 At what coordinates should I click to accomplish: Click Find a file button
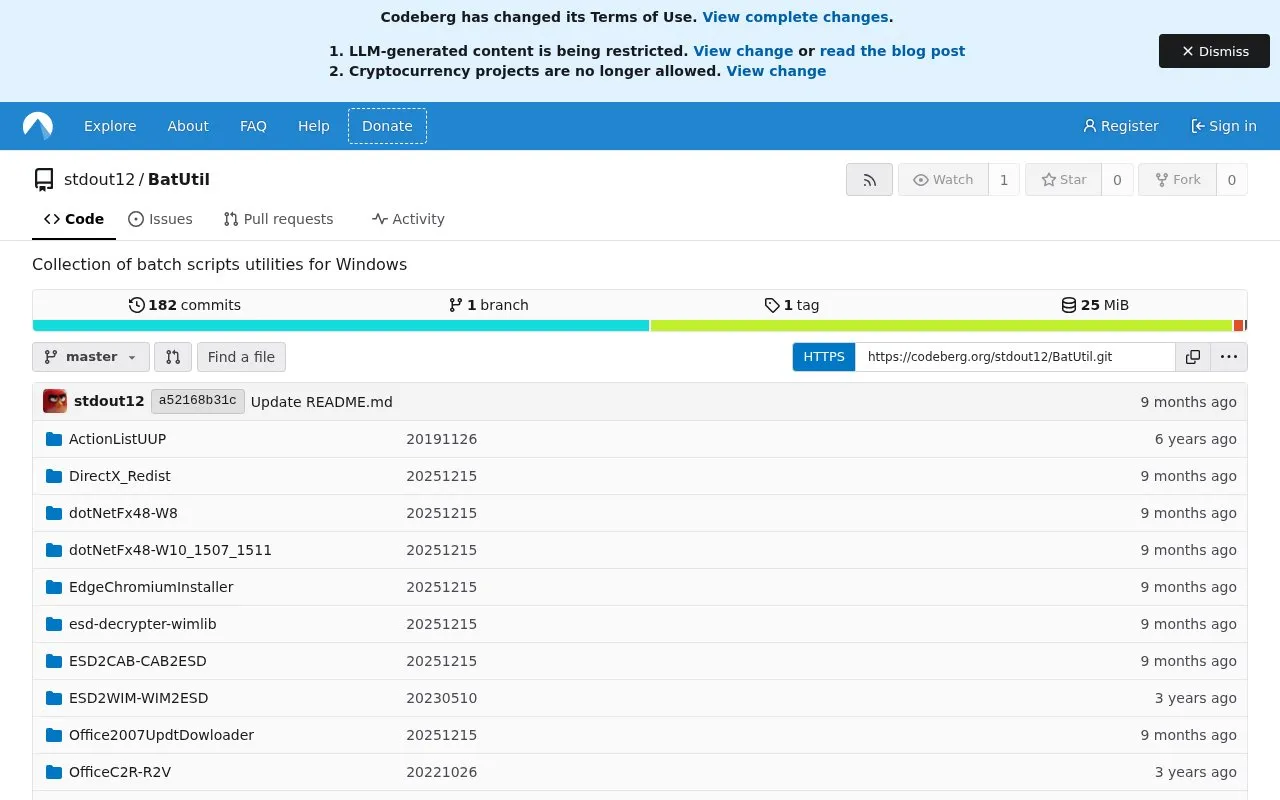tap(241, 357)
